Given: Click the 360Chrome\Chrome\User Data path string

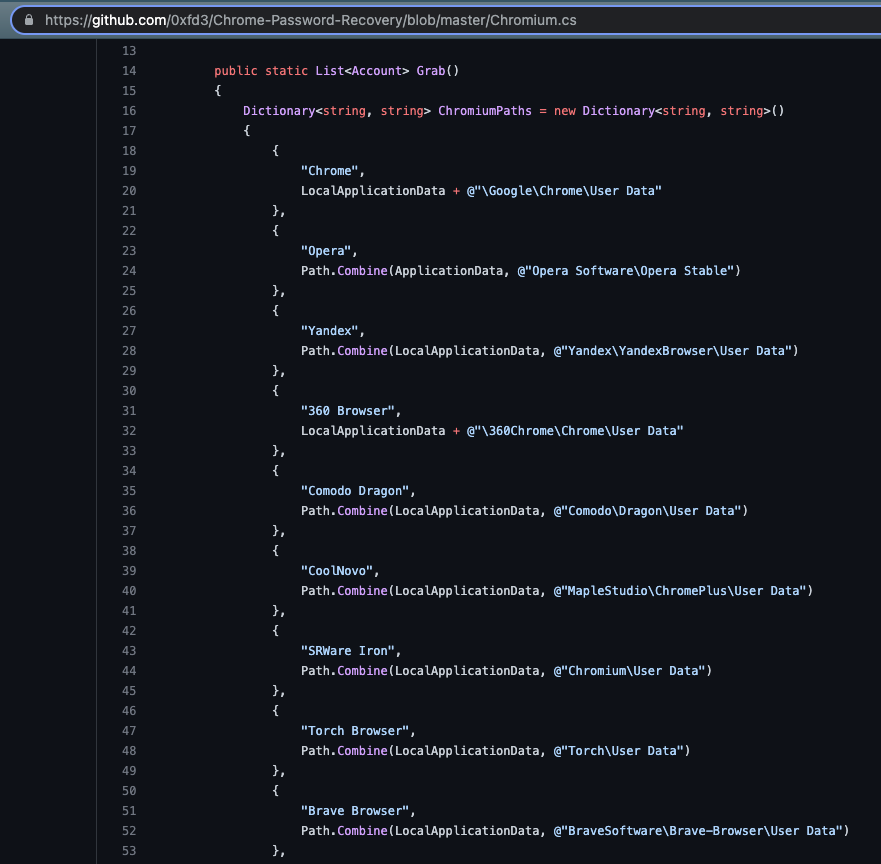Looking at the screenshot, I should [575, 431].
